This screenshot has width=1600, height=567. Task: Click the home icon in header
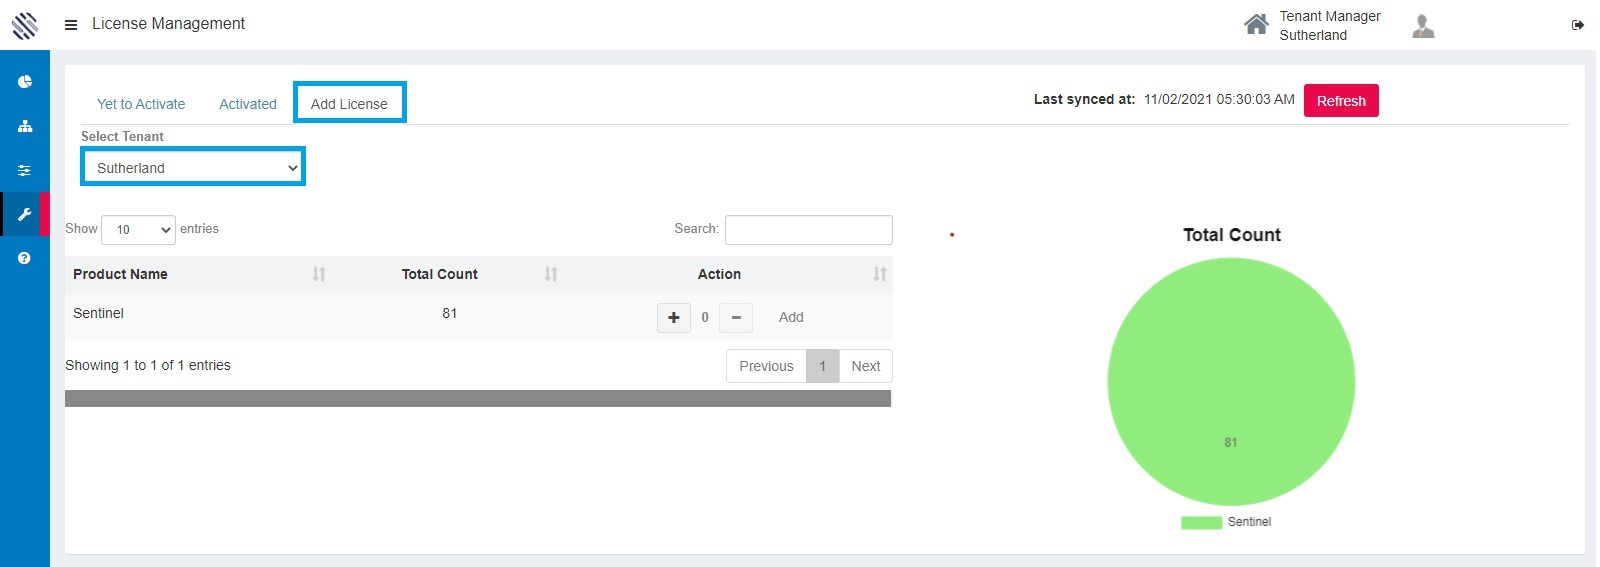pyautogui.click(x=1256, y=24)
